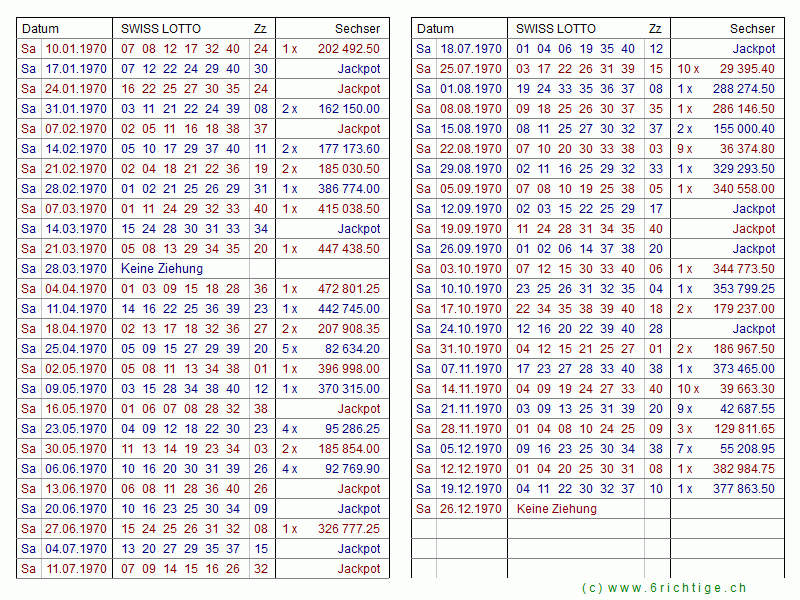Select the date 10.01.1970
Screen dimensions: 800x600
(x=75, y=49)
